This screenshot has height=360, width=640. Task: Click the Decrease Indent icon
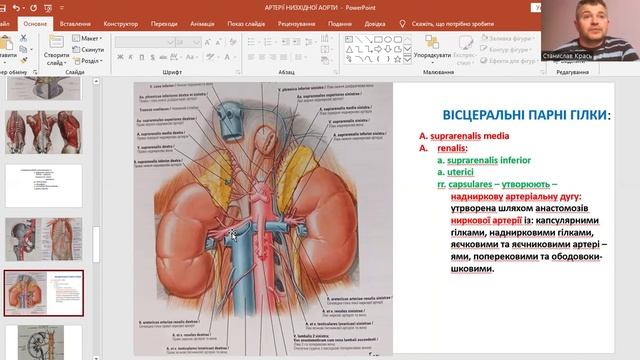pyautogui.click(x=286, y=42)
